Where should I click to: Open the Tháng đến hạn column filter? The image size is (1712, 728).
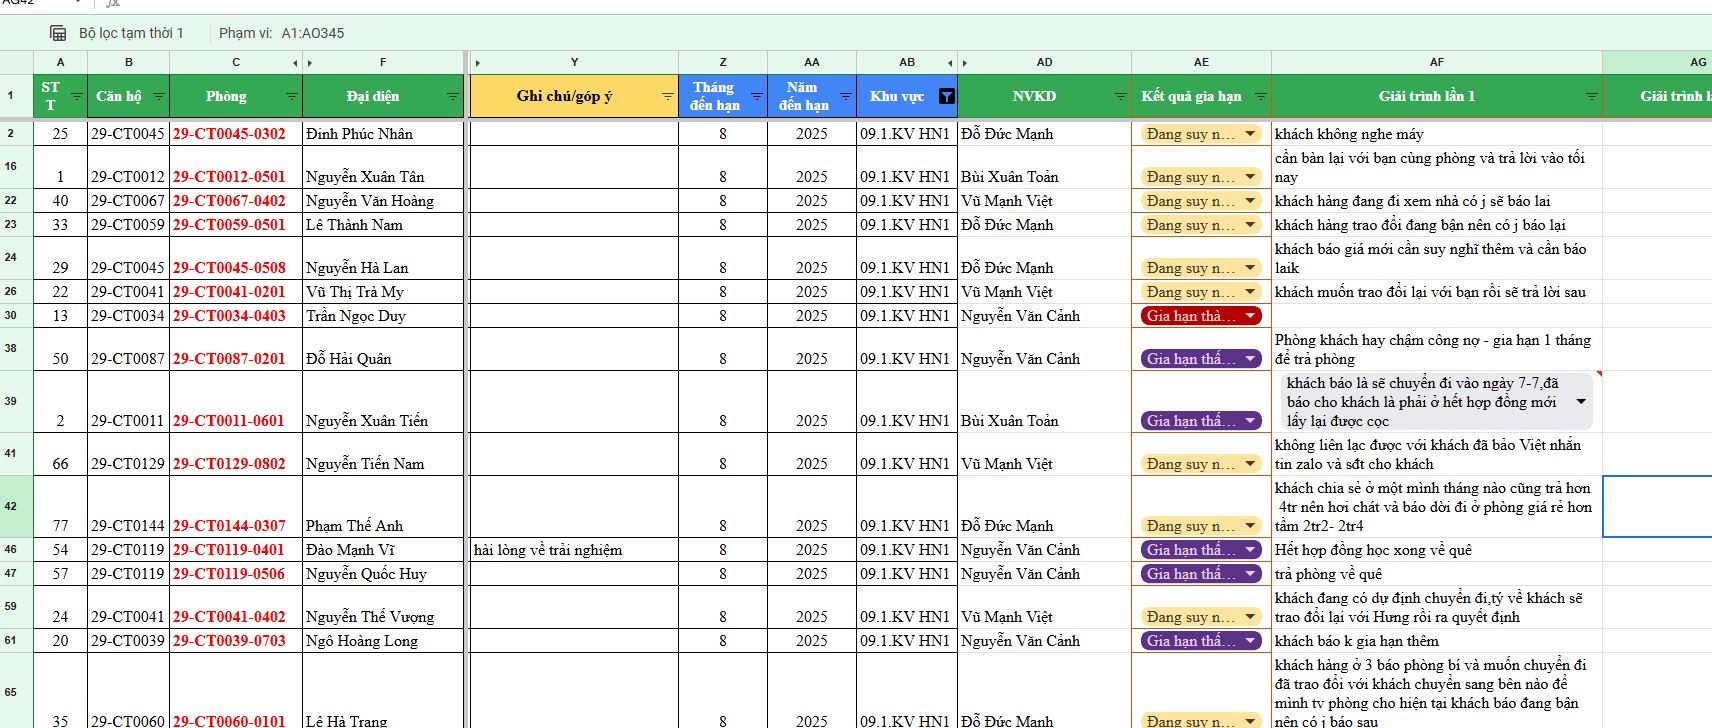[x=756, y=97]
